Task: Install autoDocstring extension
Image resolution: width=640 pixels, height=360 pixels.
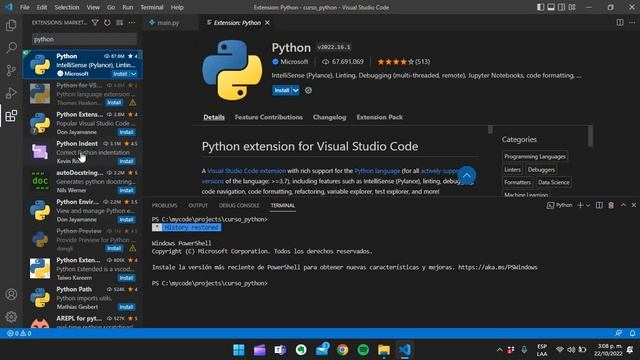Action: click(126, 190)
